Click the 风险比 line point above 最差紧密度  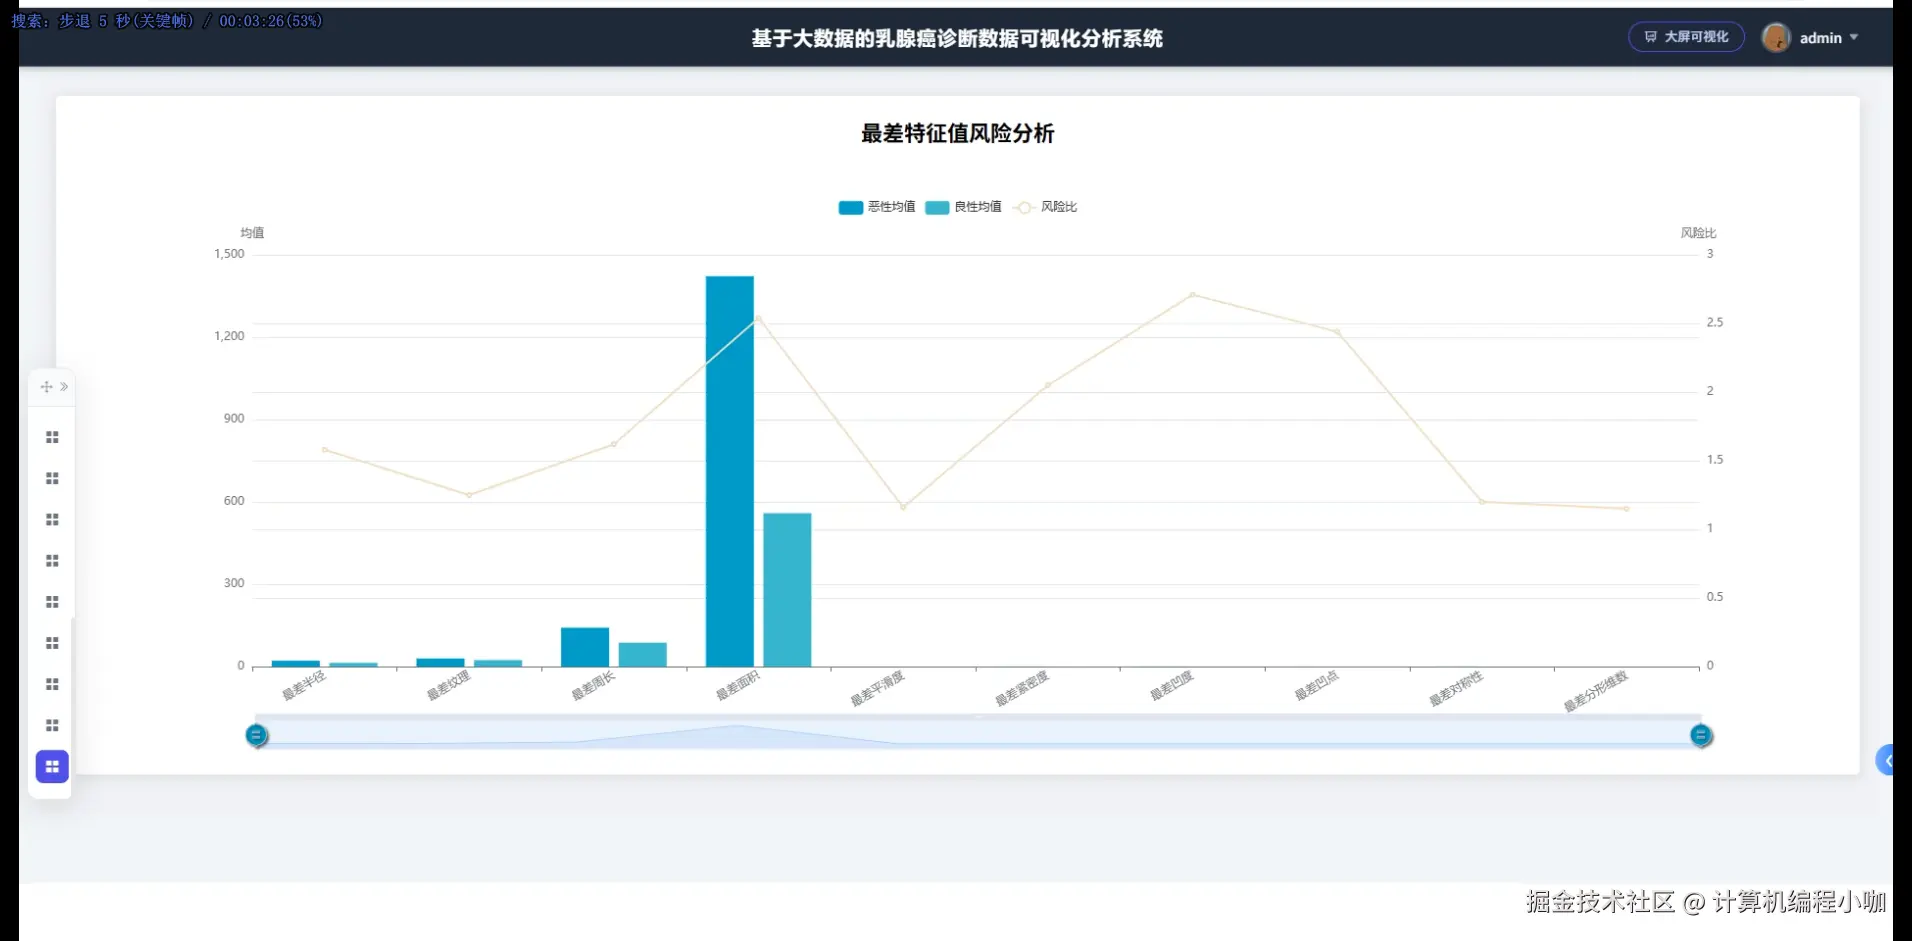pyautogui.click(x=1048, y=385)
